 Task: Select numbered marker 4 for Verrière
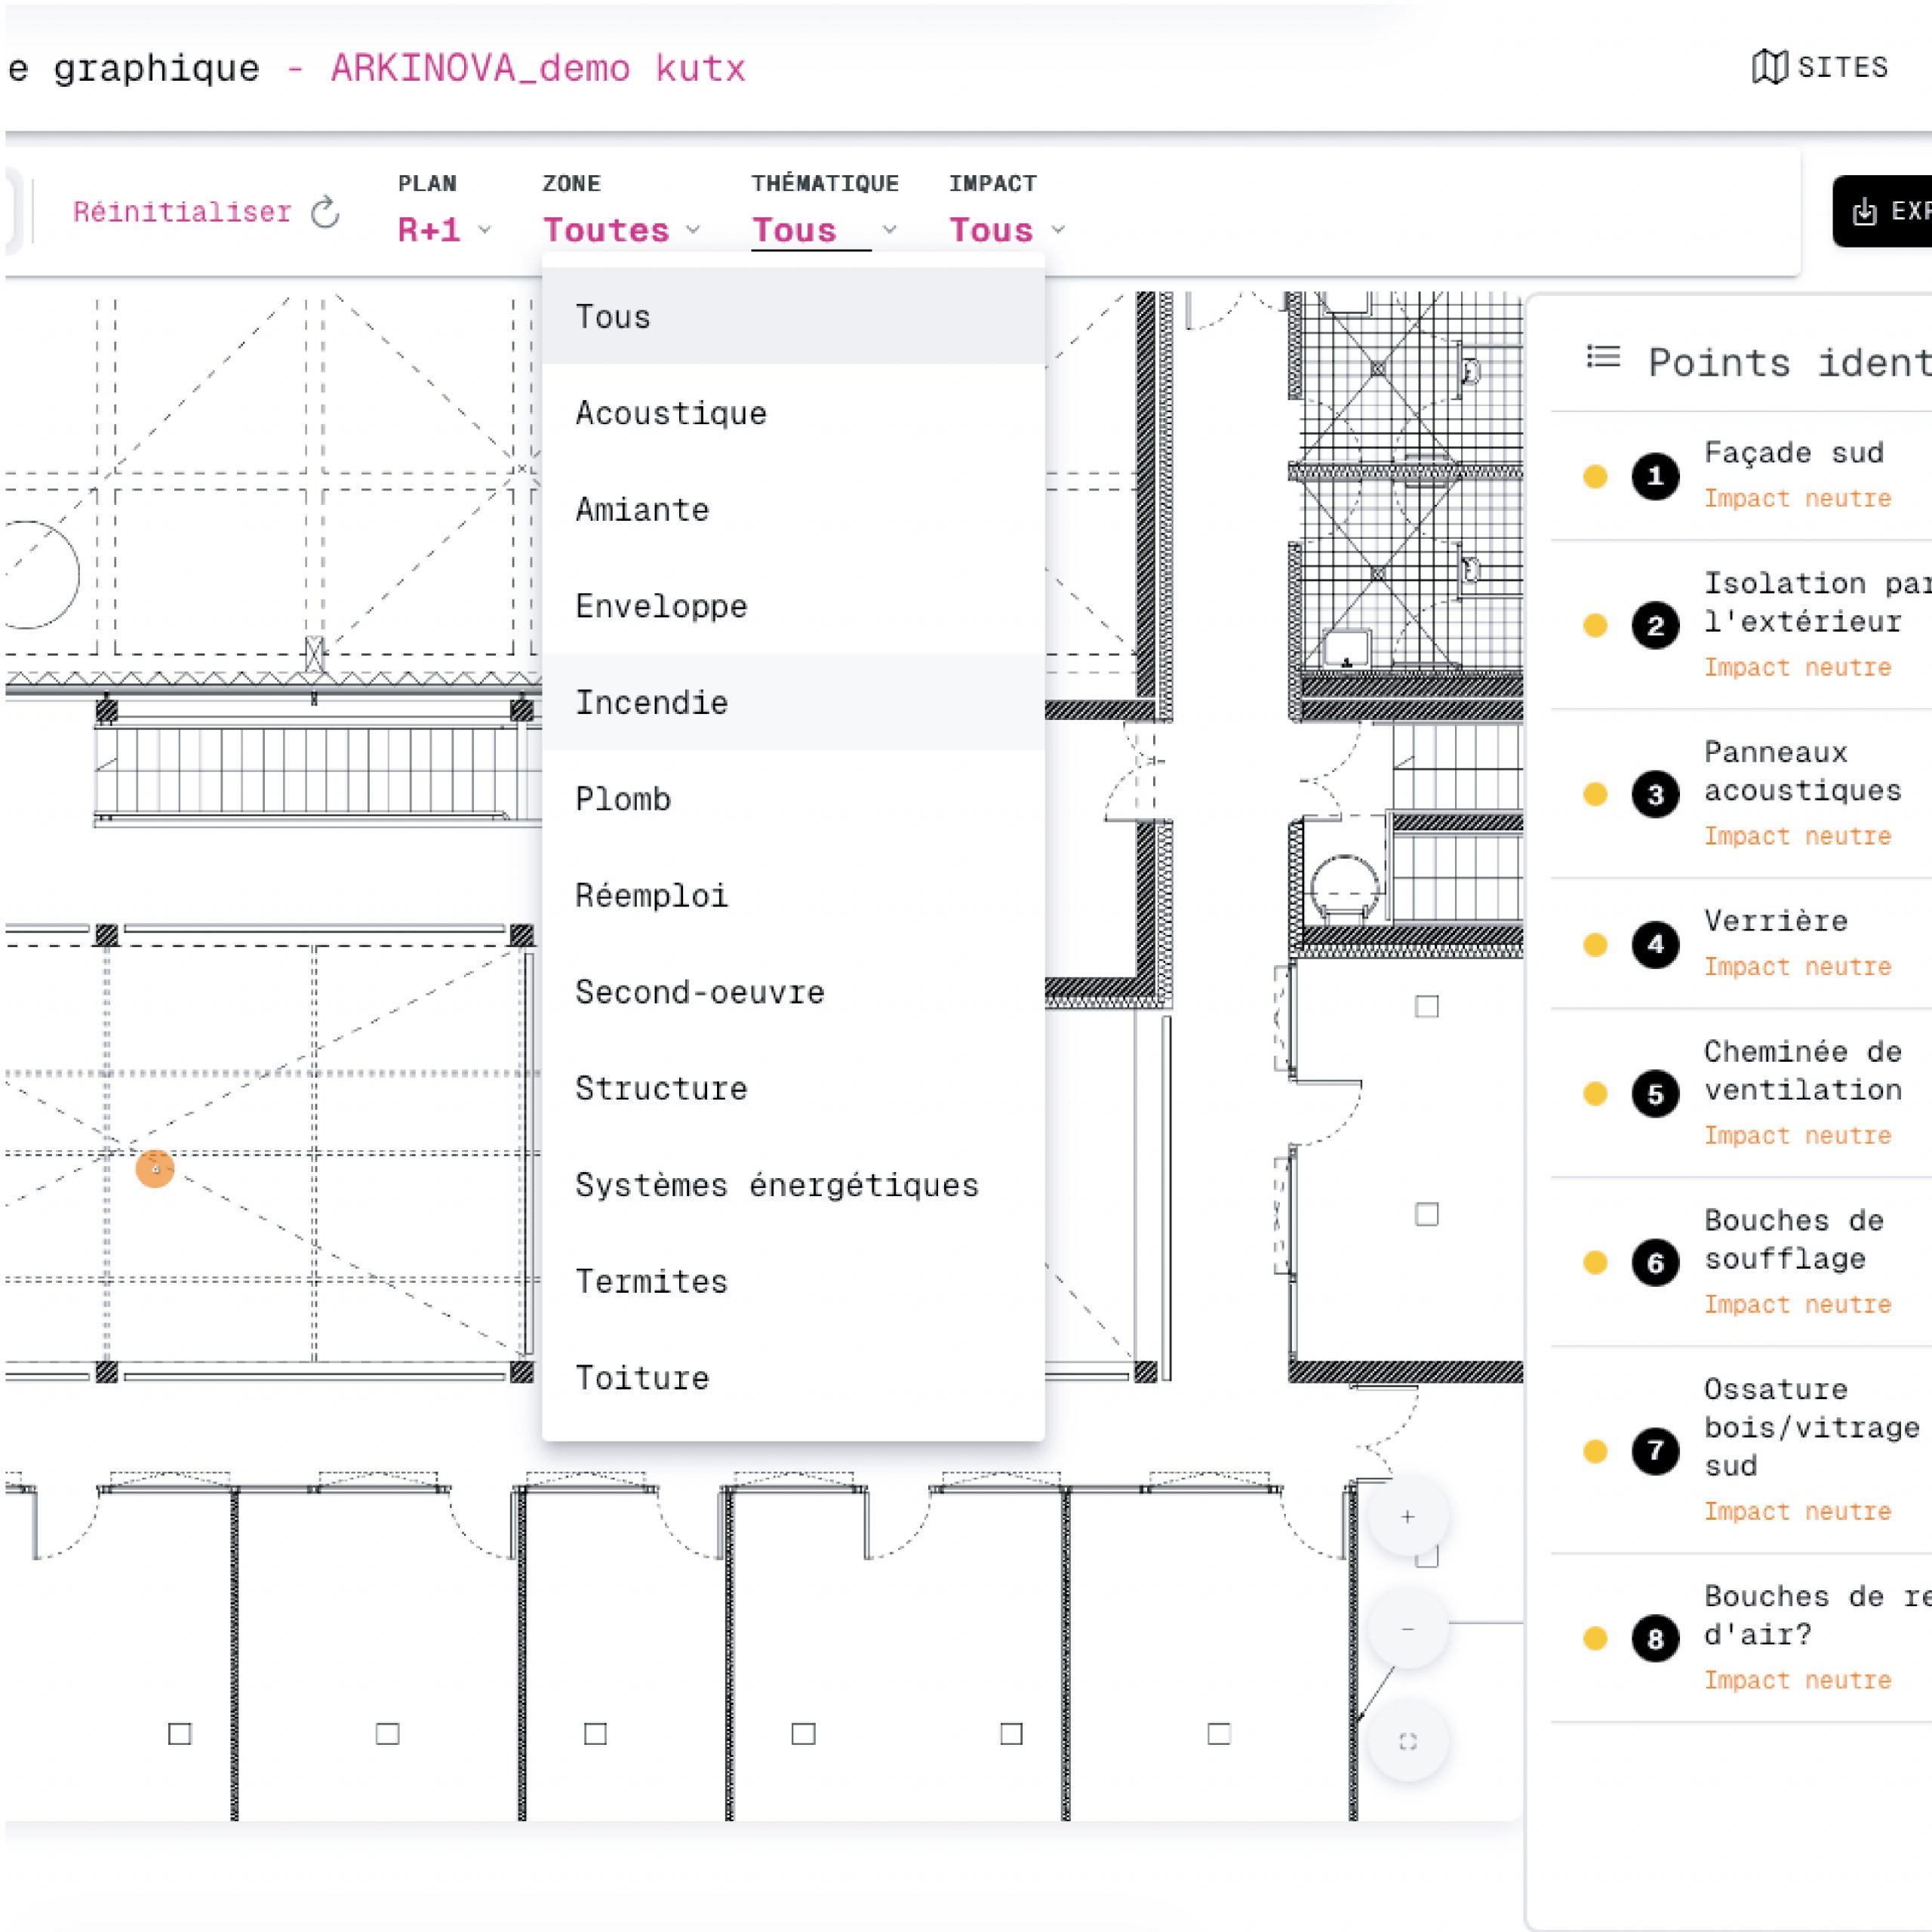[x=1655, y=945]
